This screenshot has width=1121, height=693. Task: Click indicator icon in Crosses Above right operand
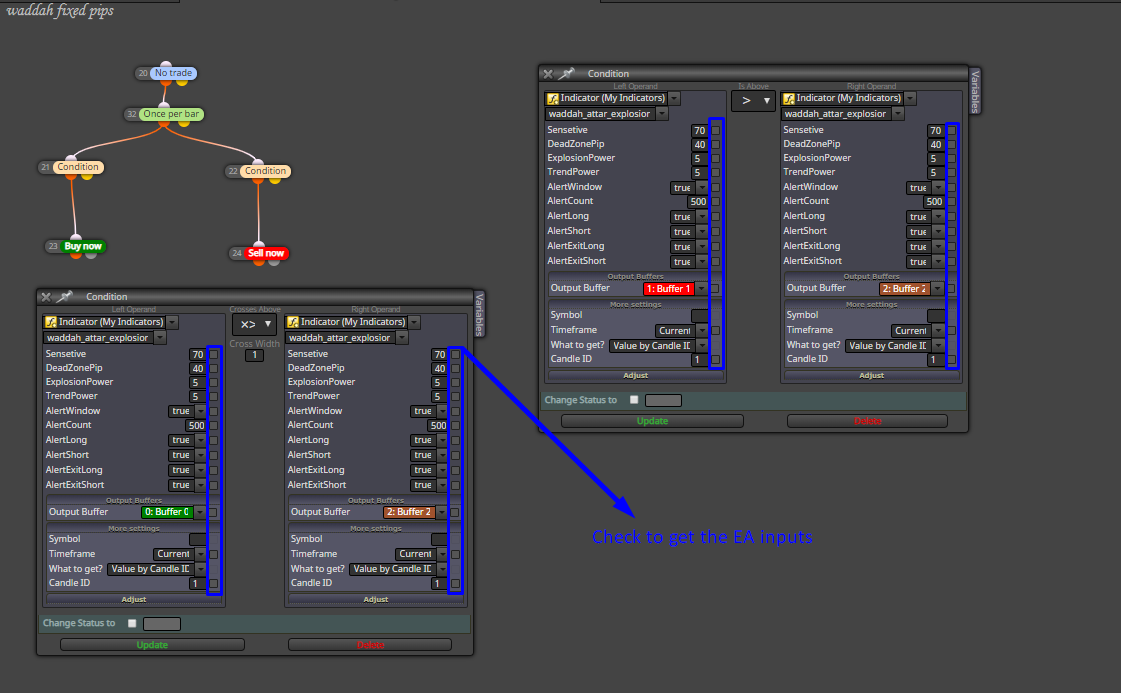coord(293,323)
